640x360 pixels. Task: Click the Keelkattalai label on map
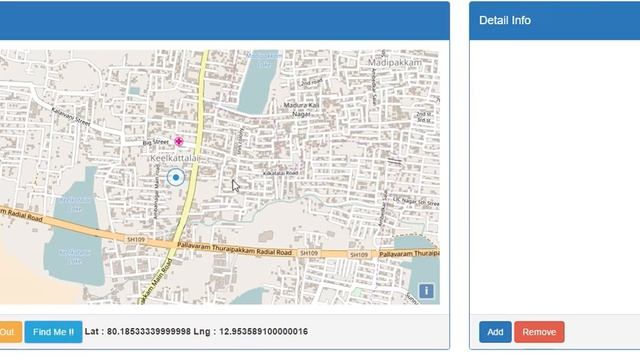click(175, 158)
